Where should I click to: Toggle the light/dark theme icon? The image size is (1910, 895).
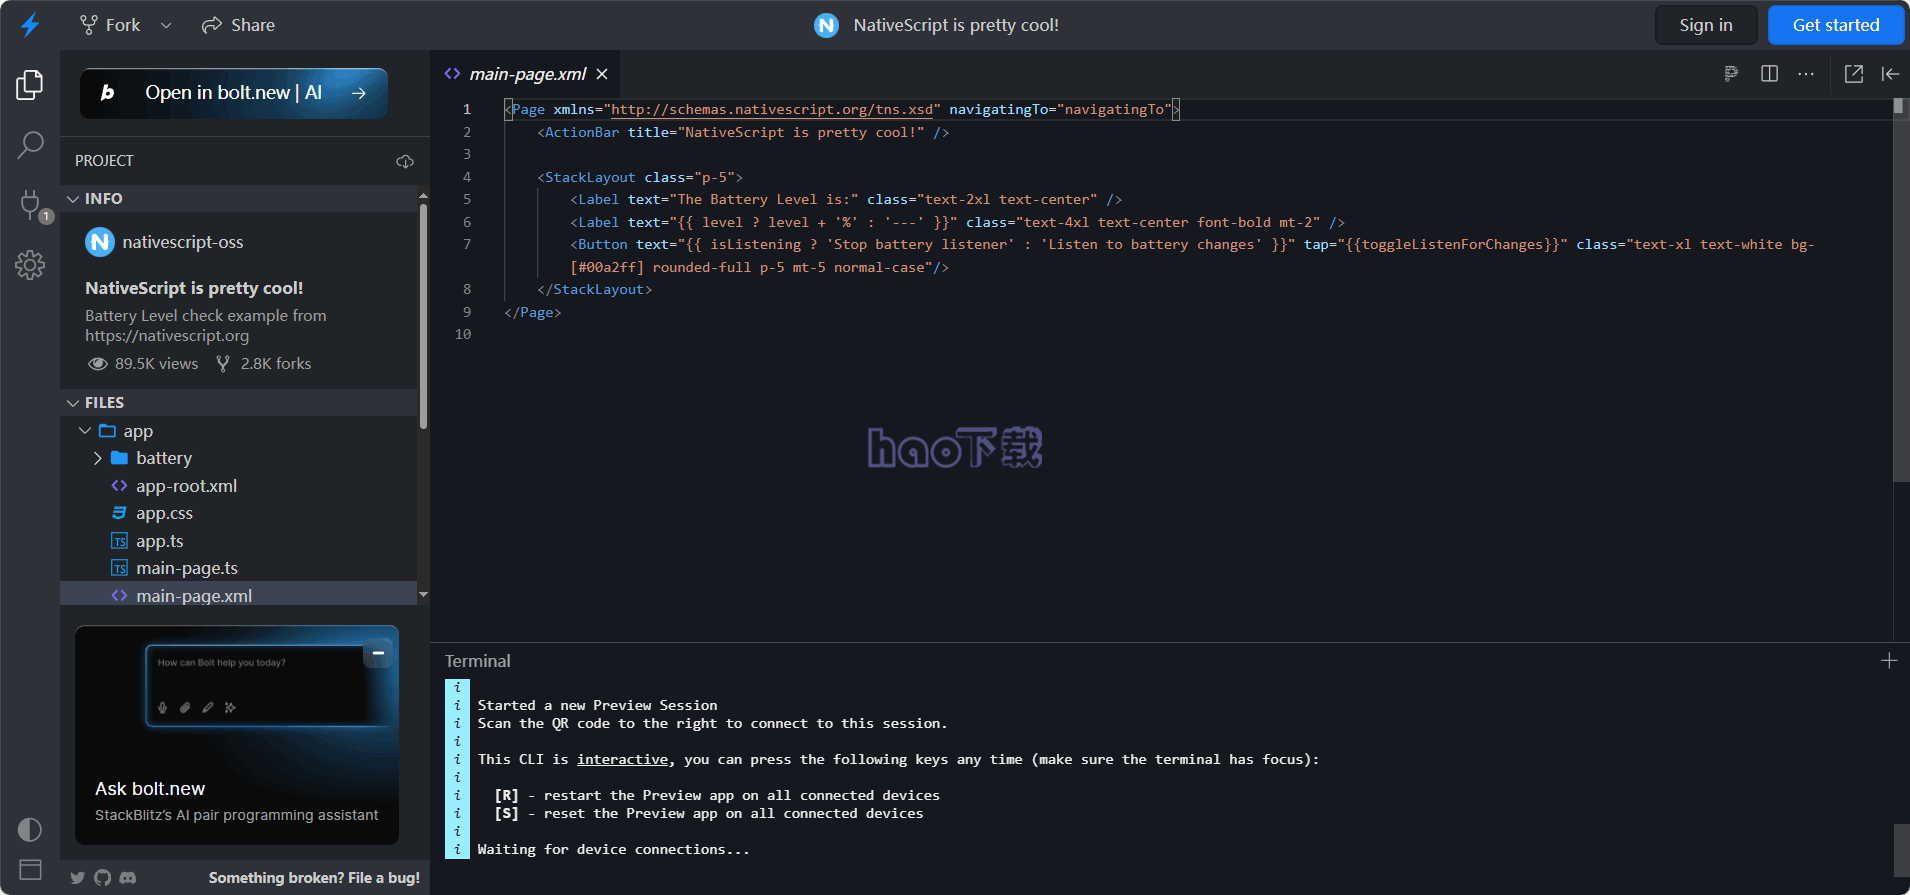click(30, 829)
